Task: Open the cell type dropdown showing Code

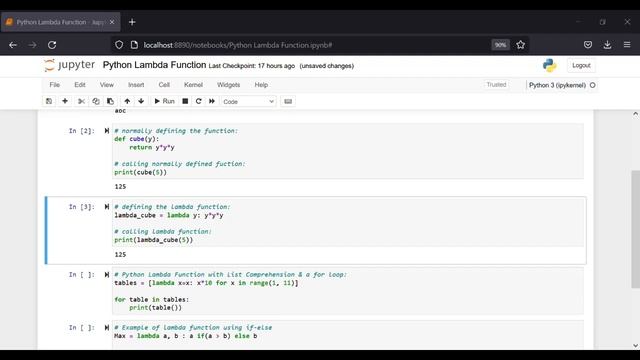Action: (248, 102)
